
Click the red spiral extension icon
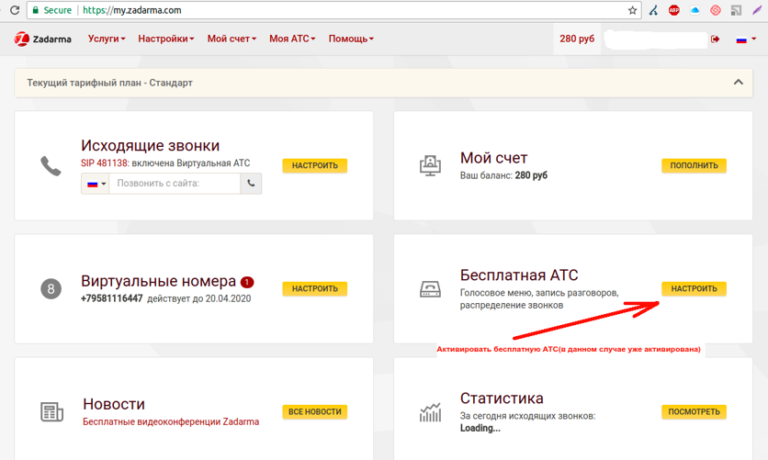pyautogui.click(x=715, y=10)
